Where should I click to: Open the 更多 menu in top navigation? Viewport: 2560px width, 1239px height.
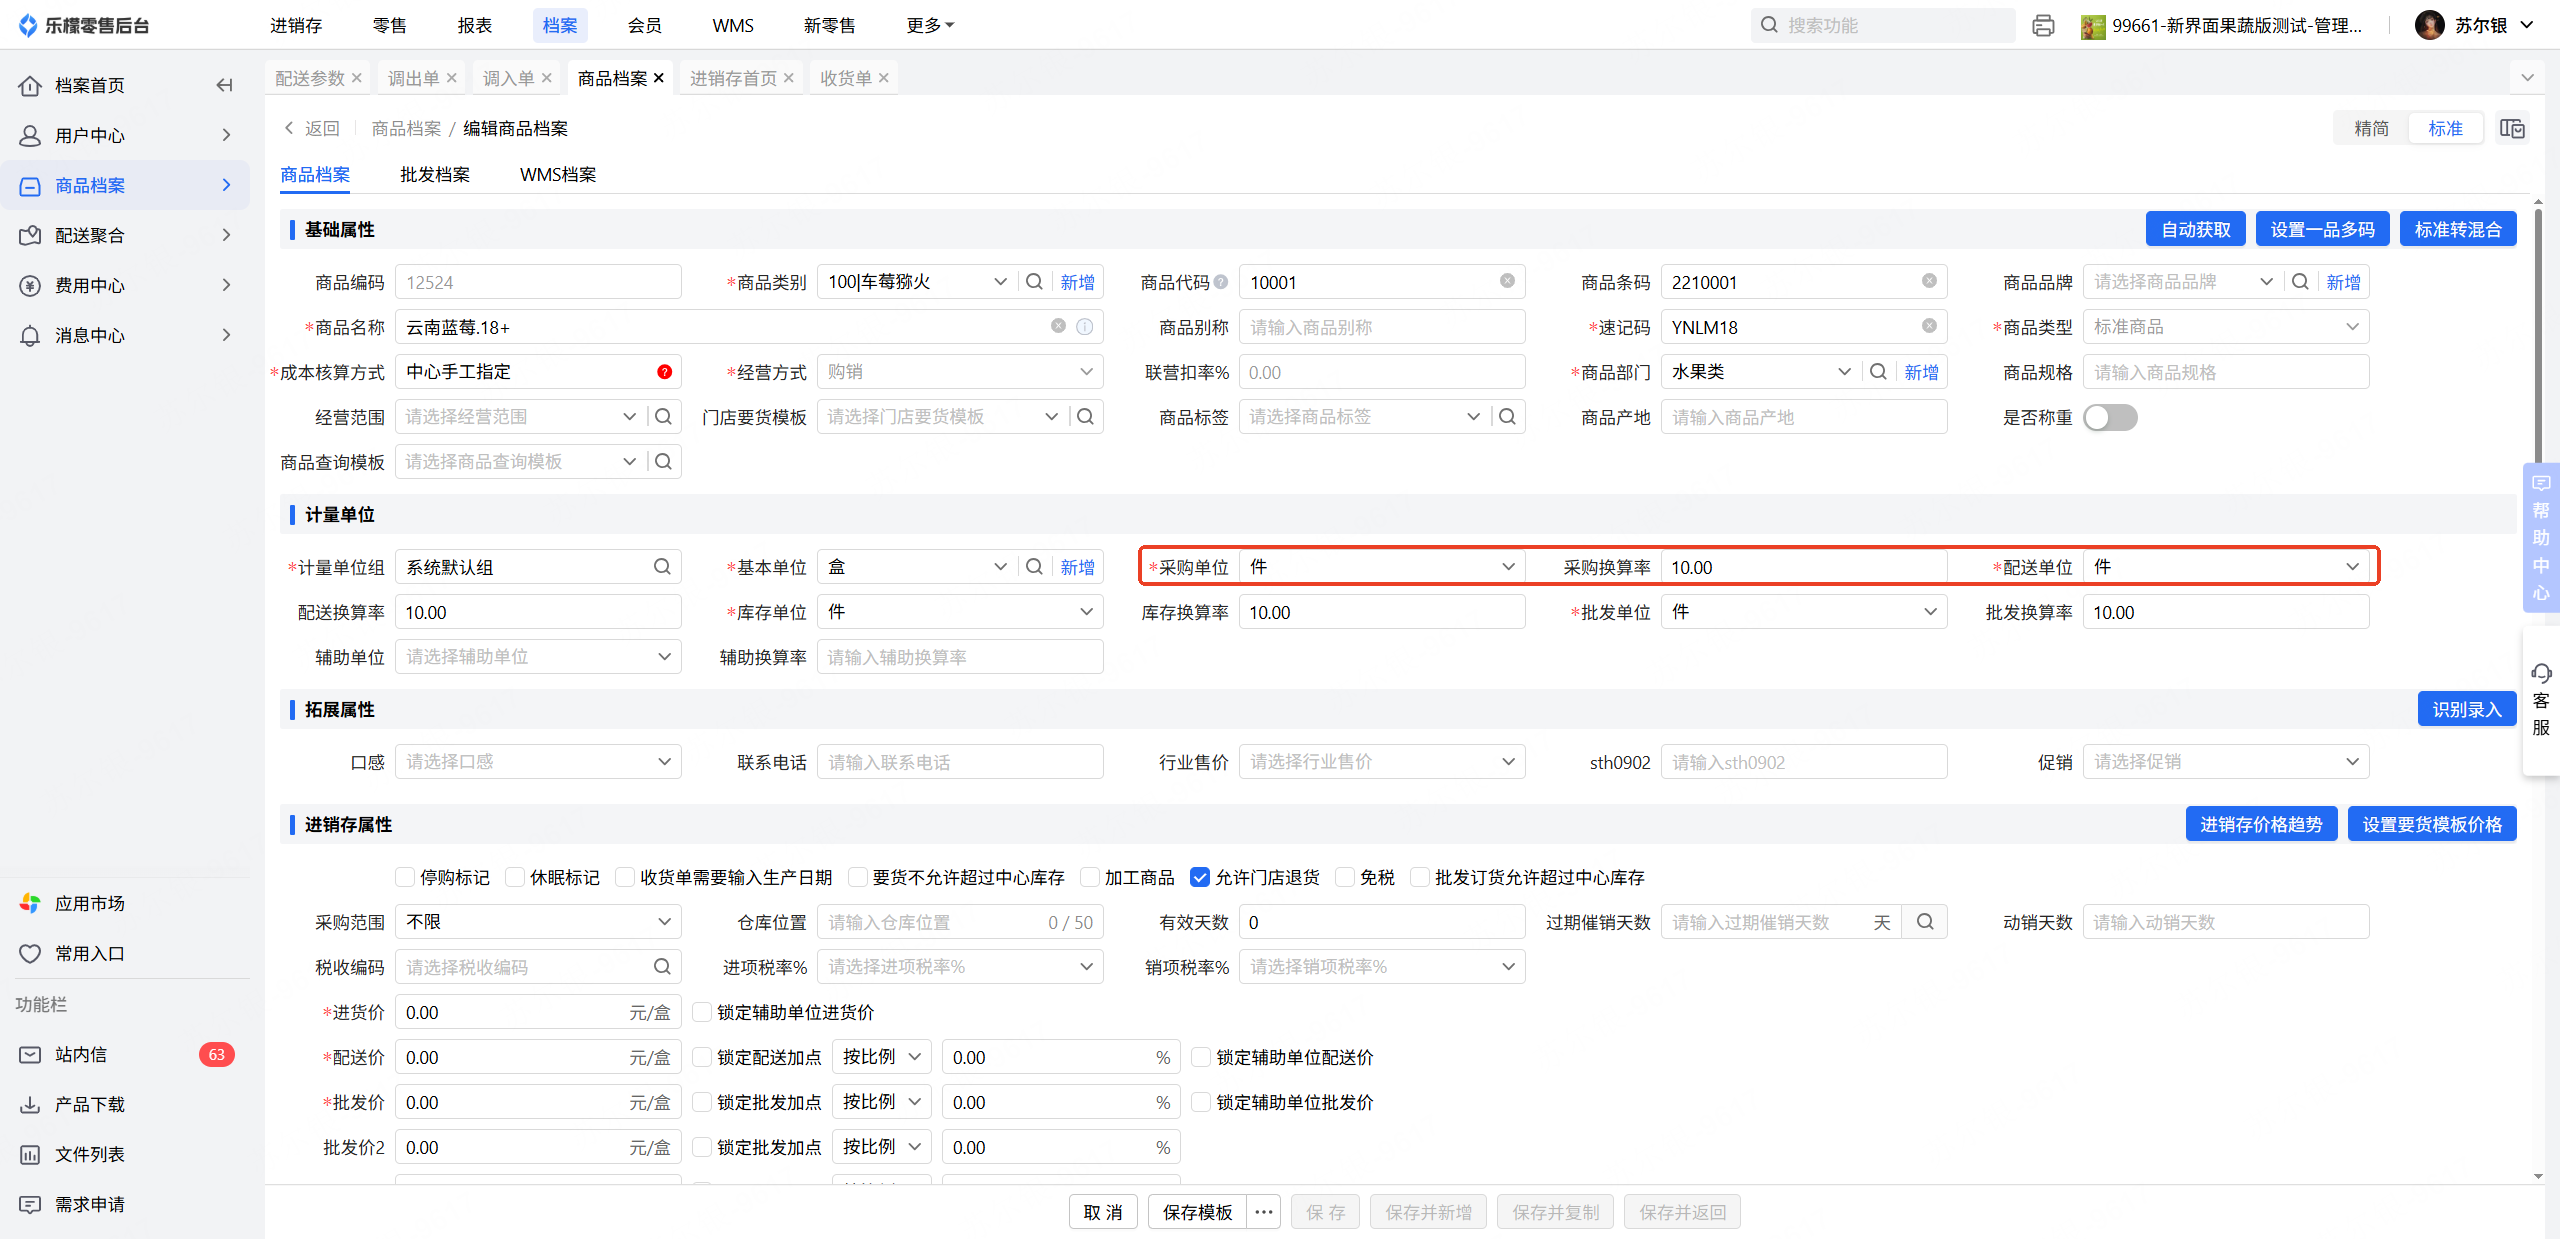[930, 26]
